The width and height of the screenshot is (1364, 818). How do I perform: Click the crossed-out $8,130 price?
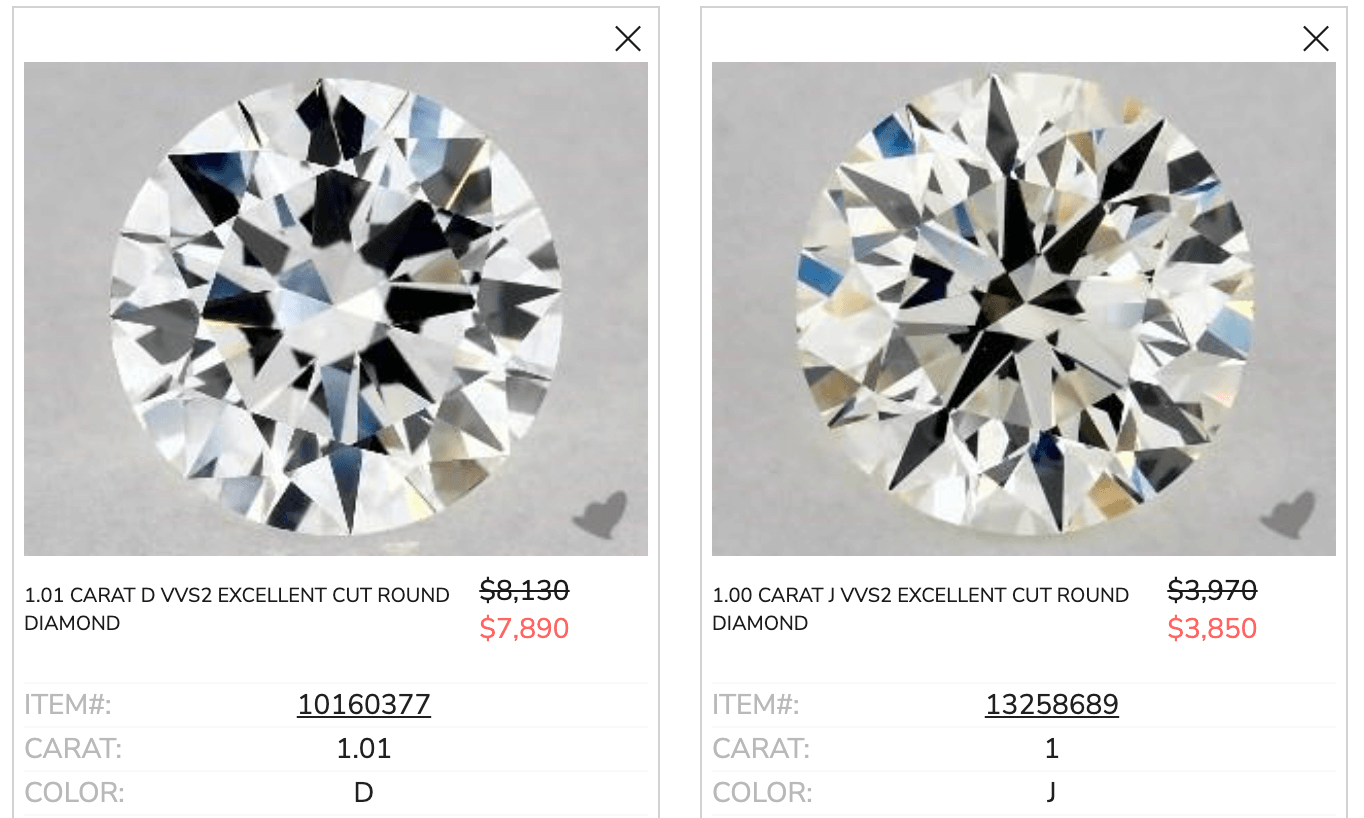pos(524,591)
